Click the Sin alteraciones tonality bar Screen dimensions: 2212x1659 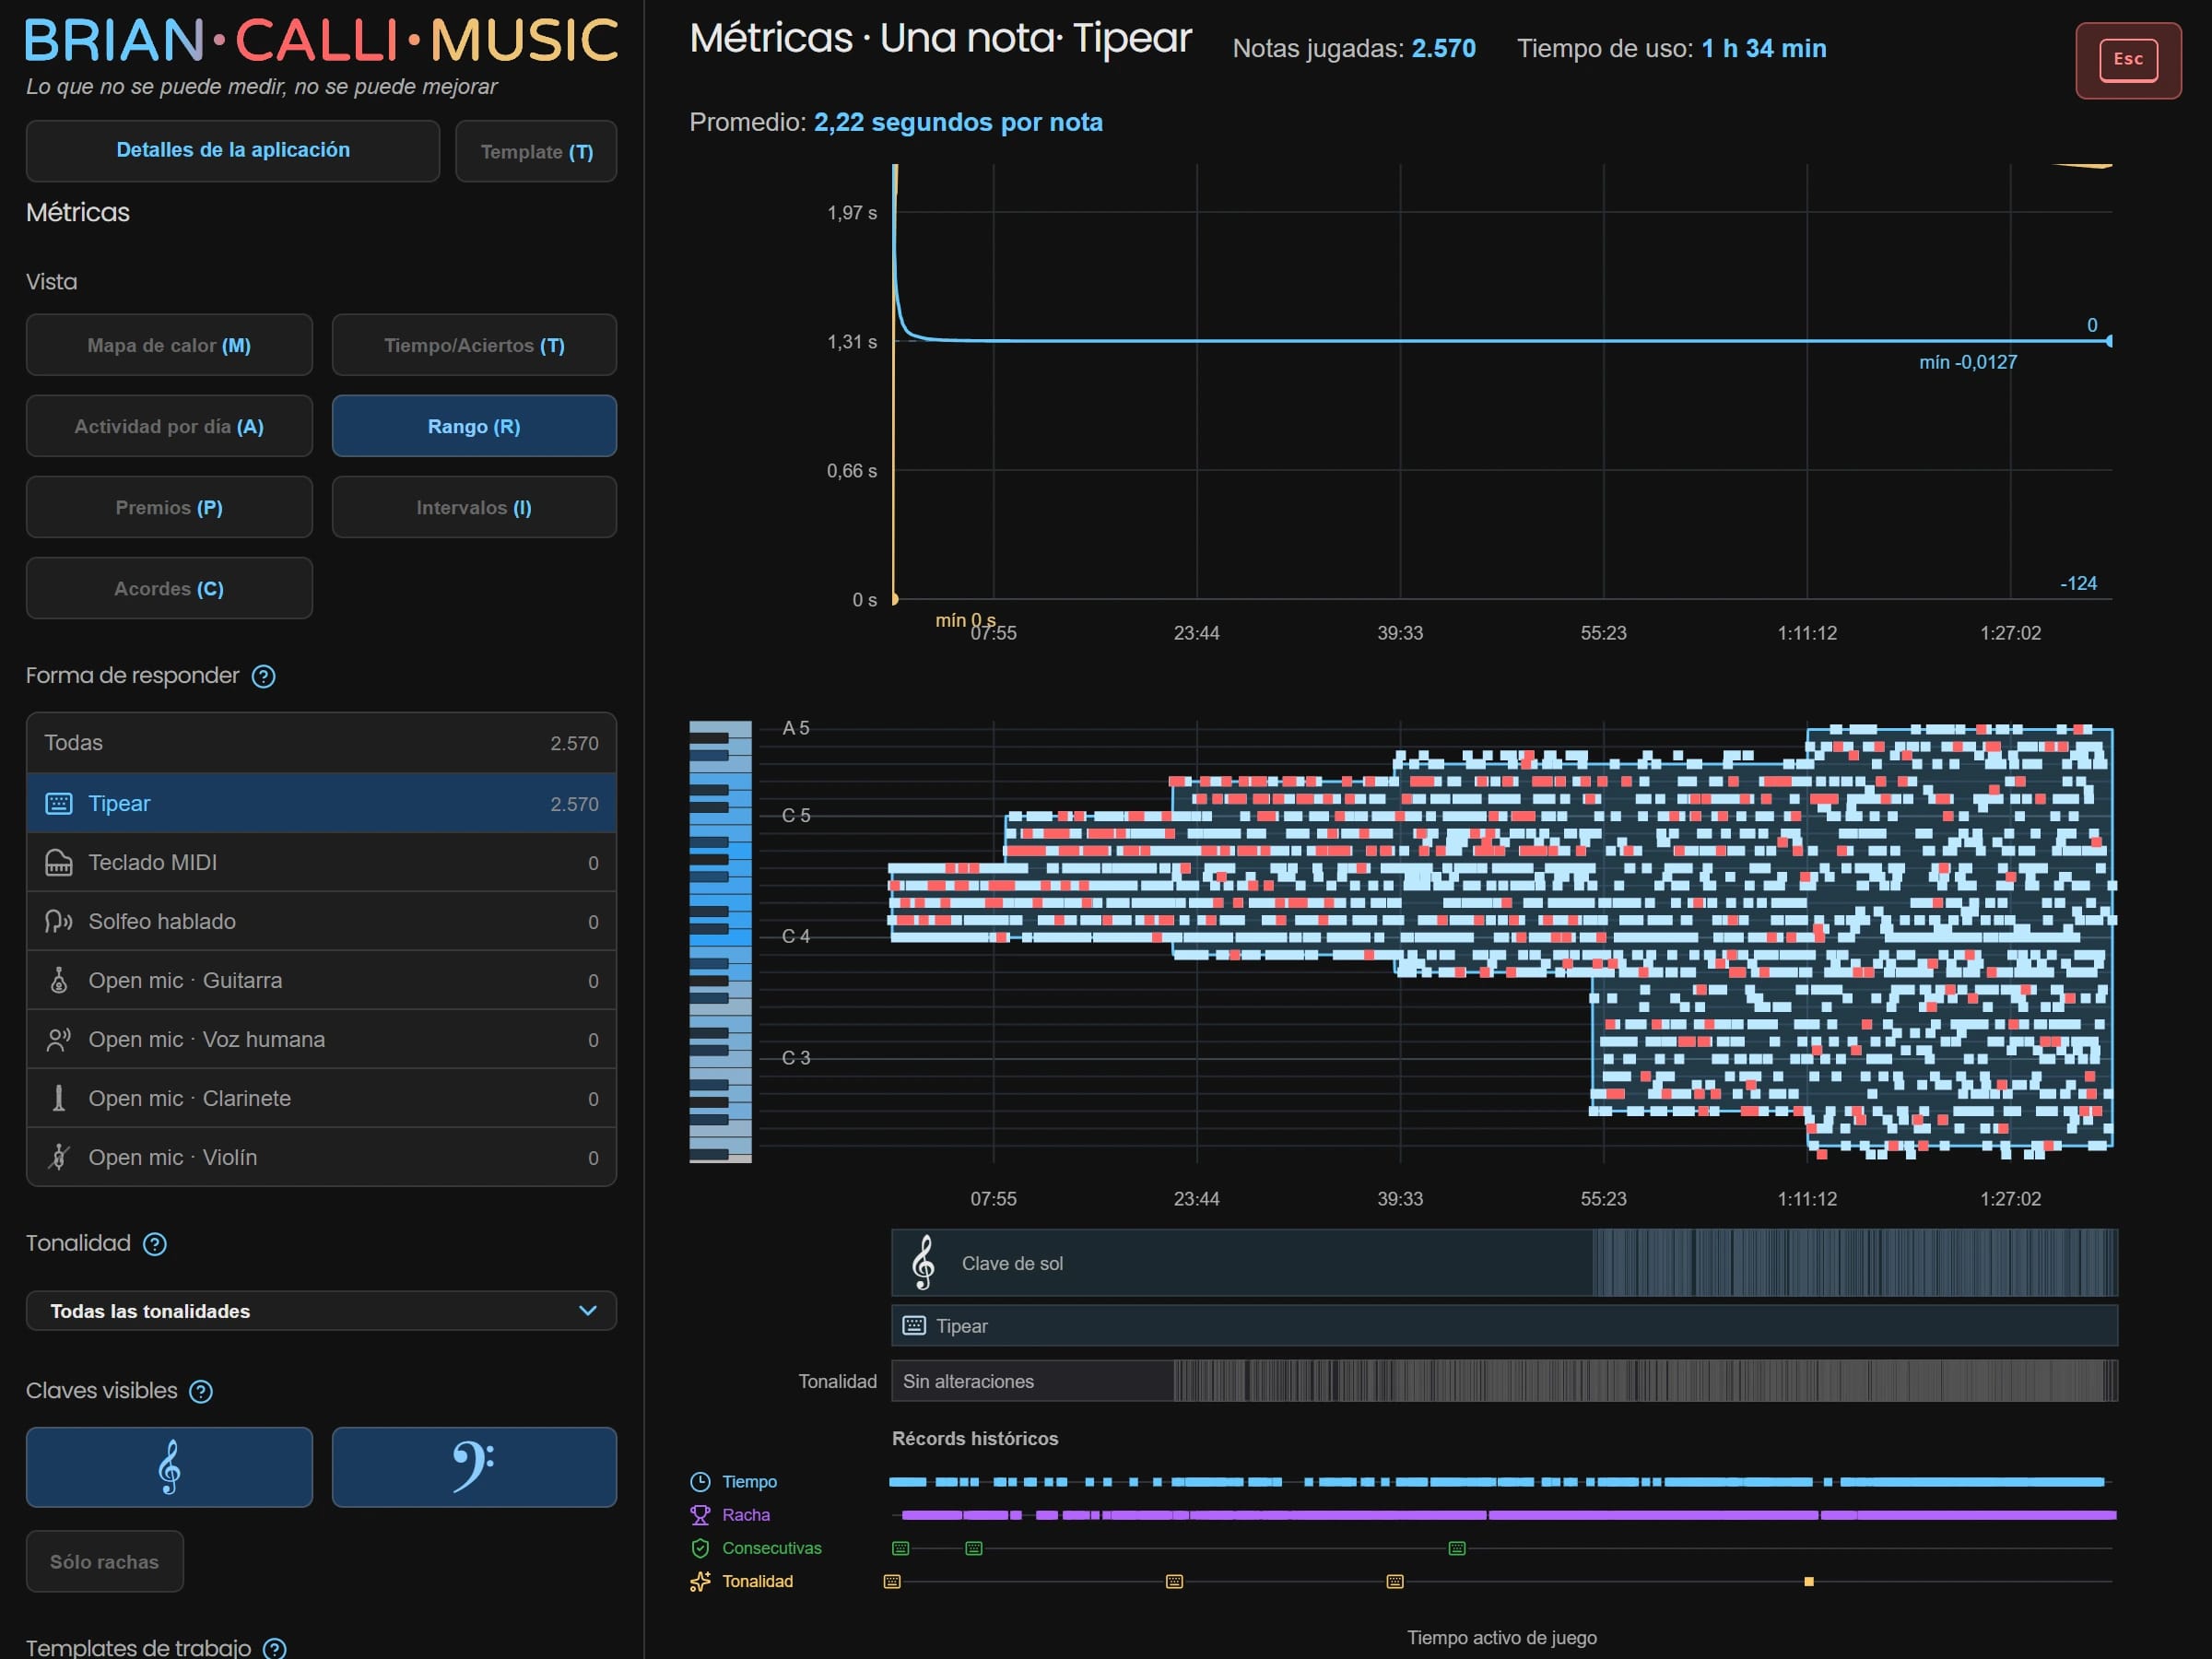pos(1504,1381)
